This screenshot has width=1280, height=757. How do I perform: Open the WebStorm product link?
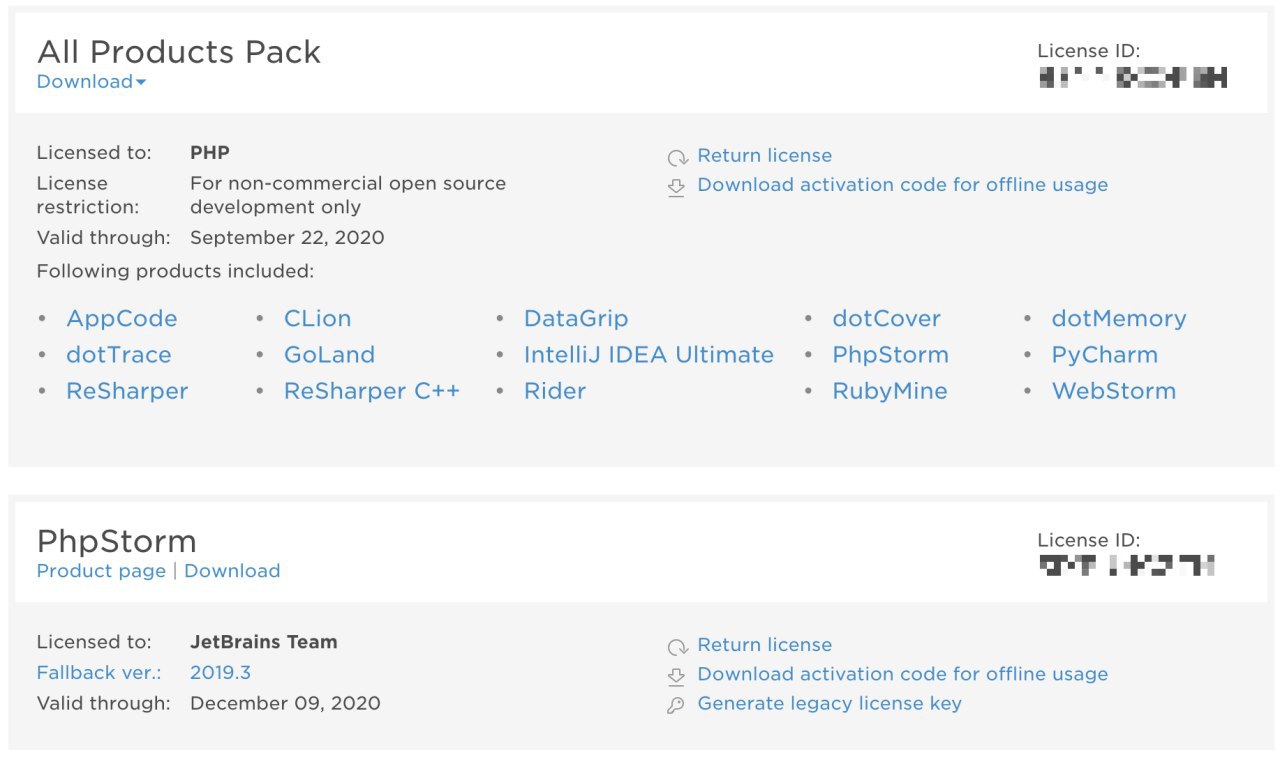click(x=1114, y=391)
